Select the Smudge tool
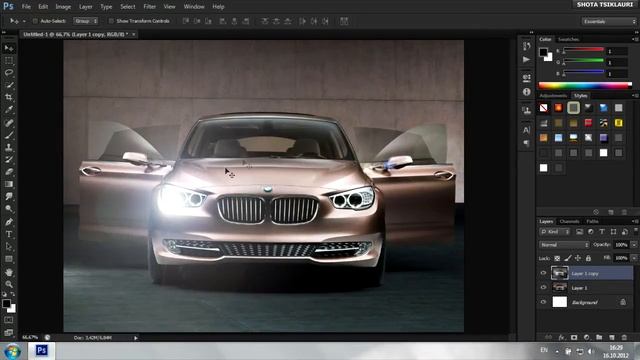The height and width of the screenshot is (360, 640). point(9,196)
